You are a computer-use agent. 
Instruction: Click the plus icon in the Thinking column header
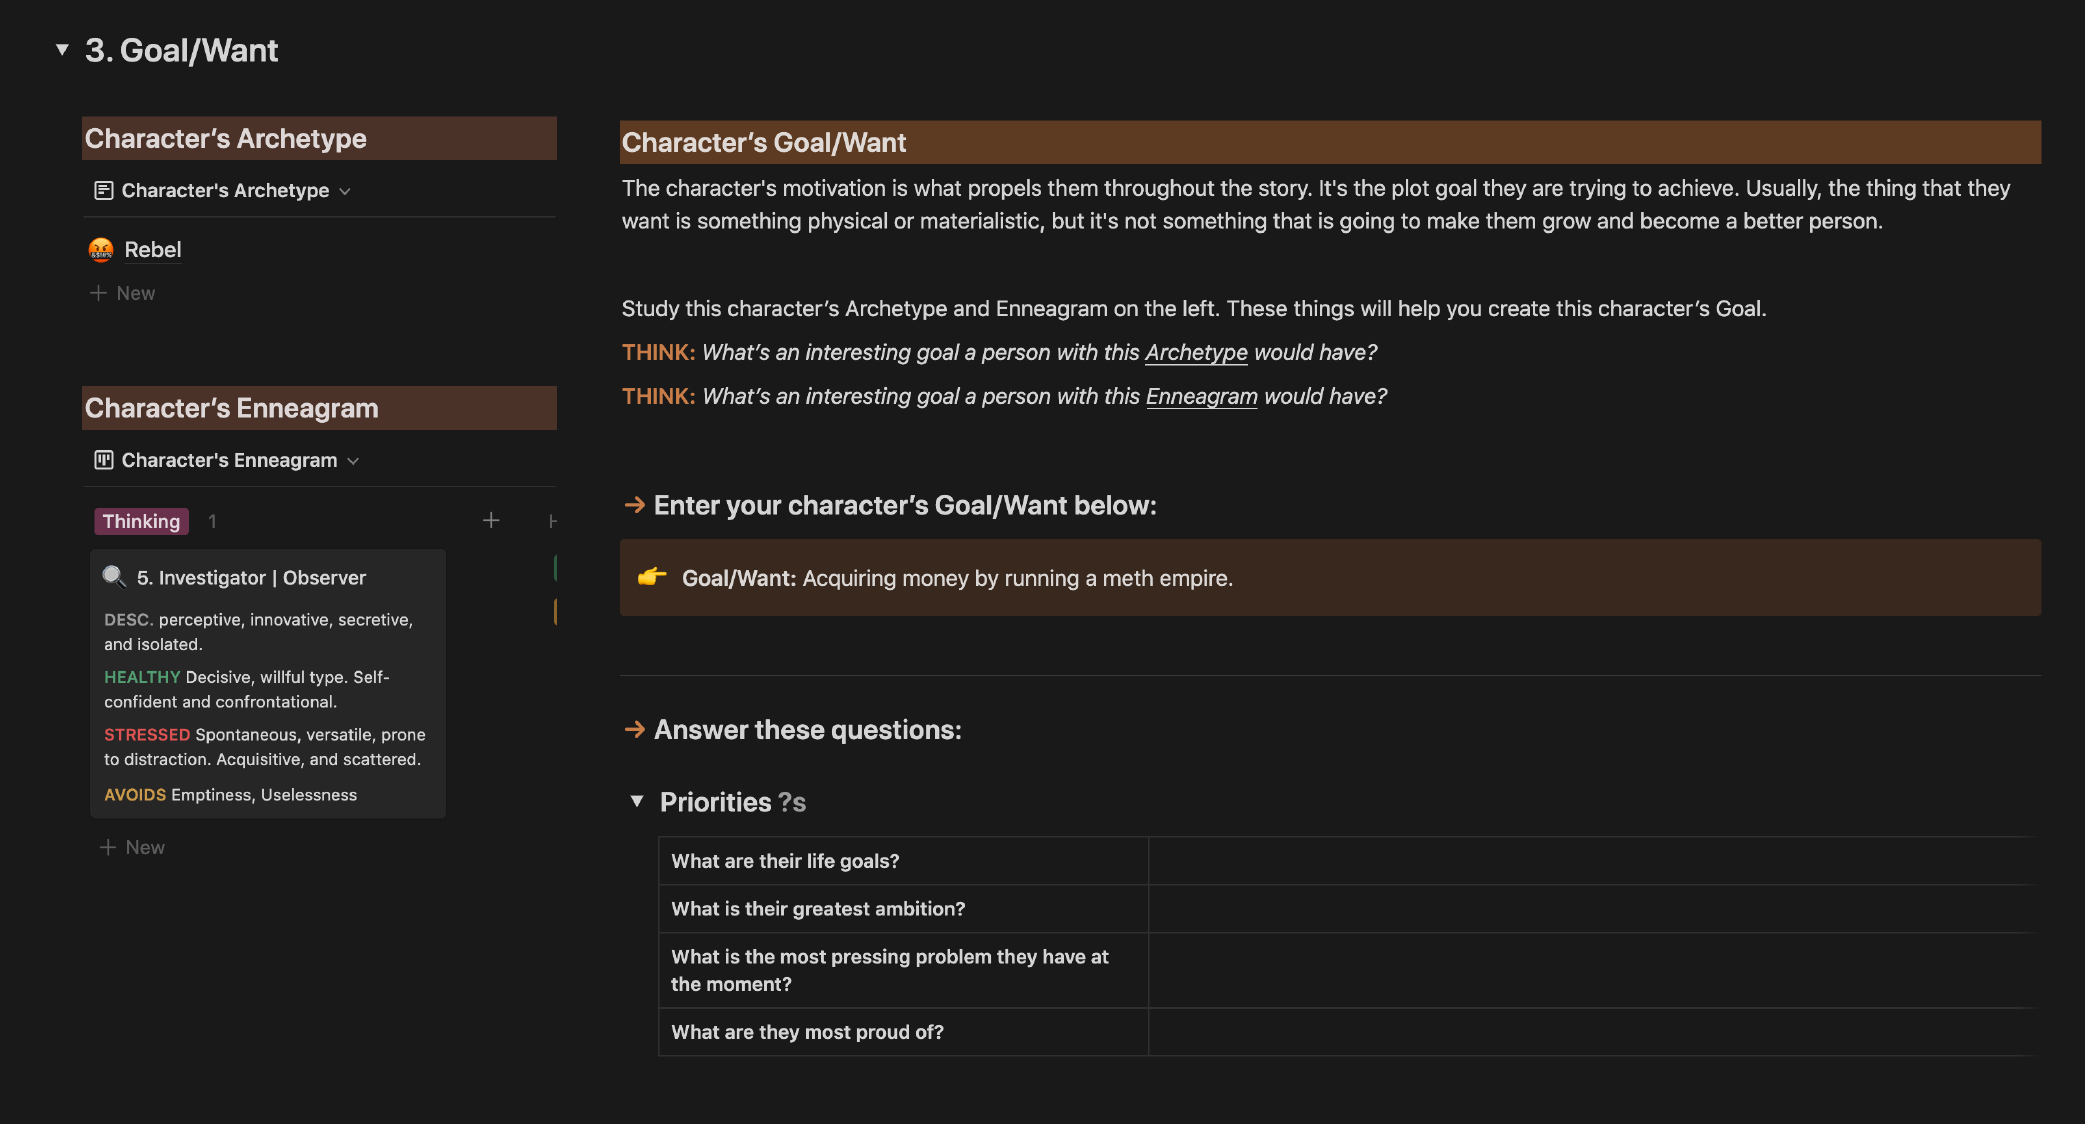[491, 520]
